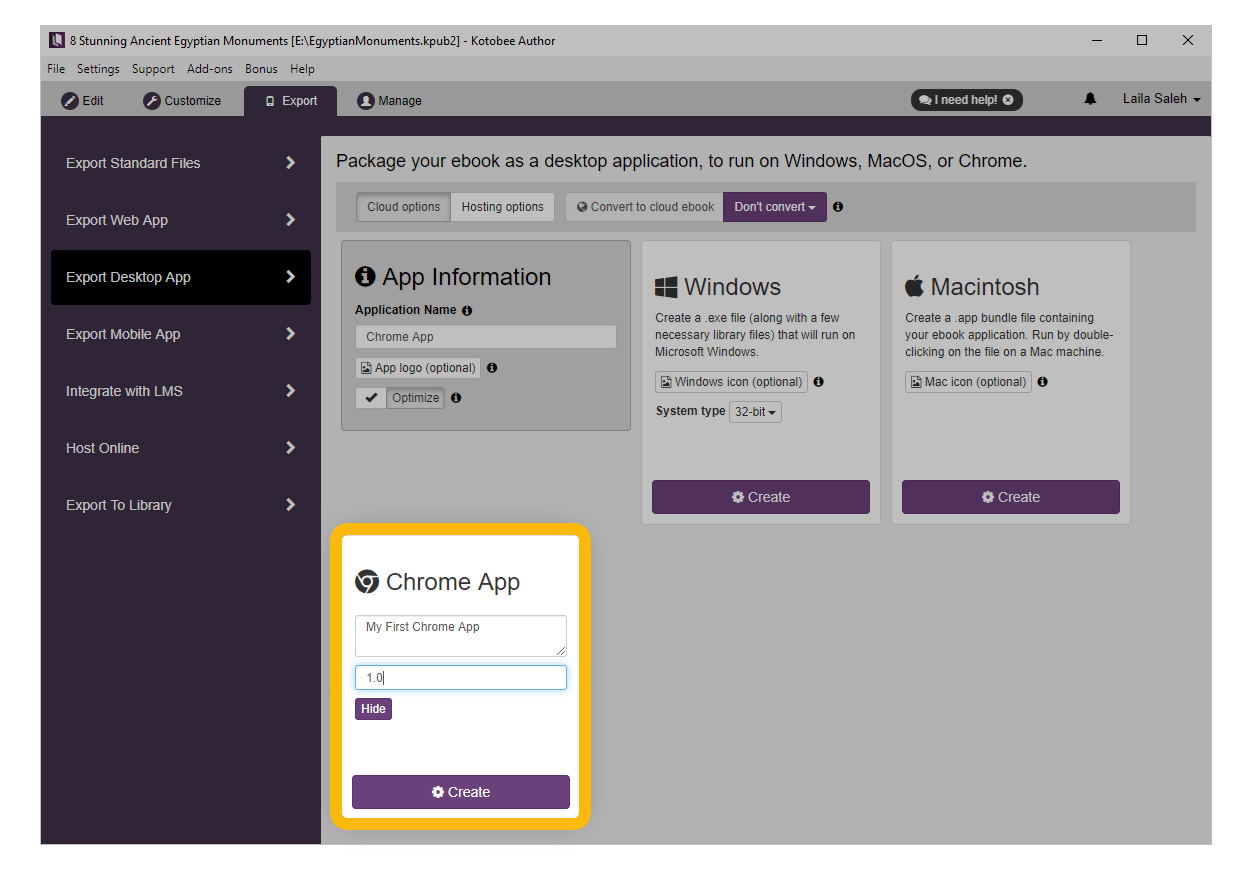Switch to the Manage tab
Image resolution: width=1250 pixels, height=870 pixels.
[x=390, y=101]
